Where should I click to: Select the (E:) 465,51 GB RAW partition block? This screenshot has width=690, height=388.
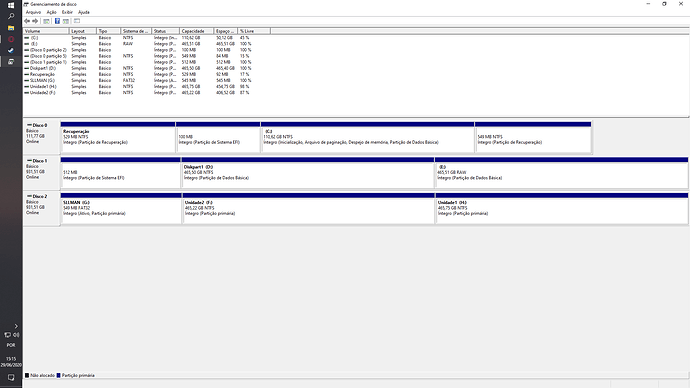(x=561, y=173)
